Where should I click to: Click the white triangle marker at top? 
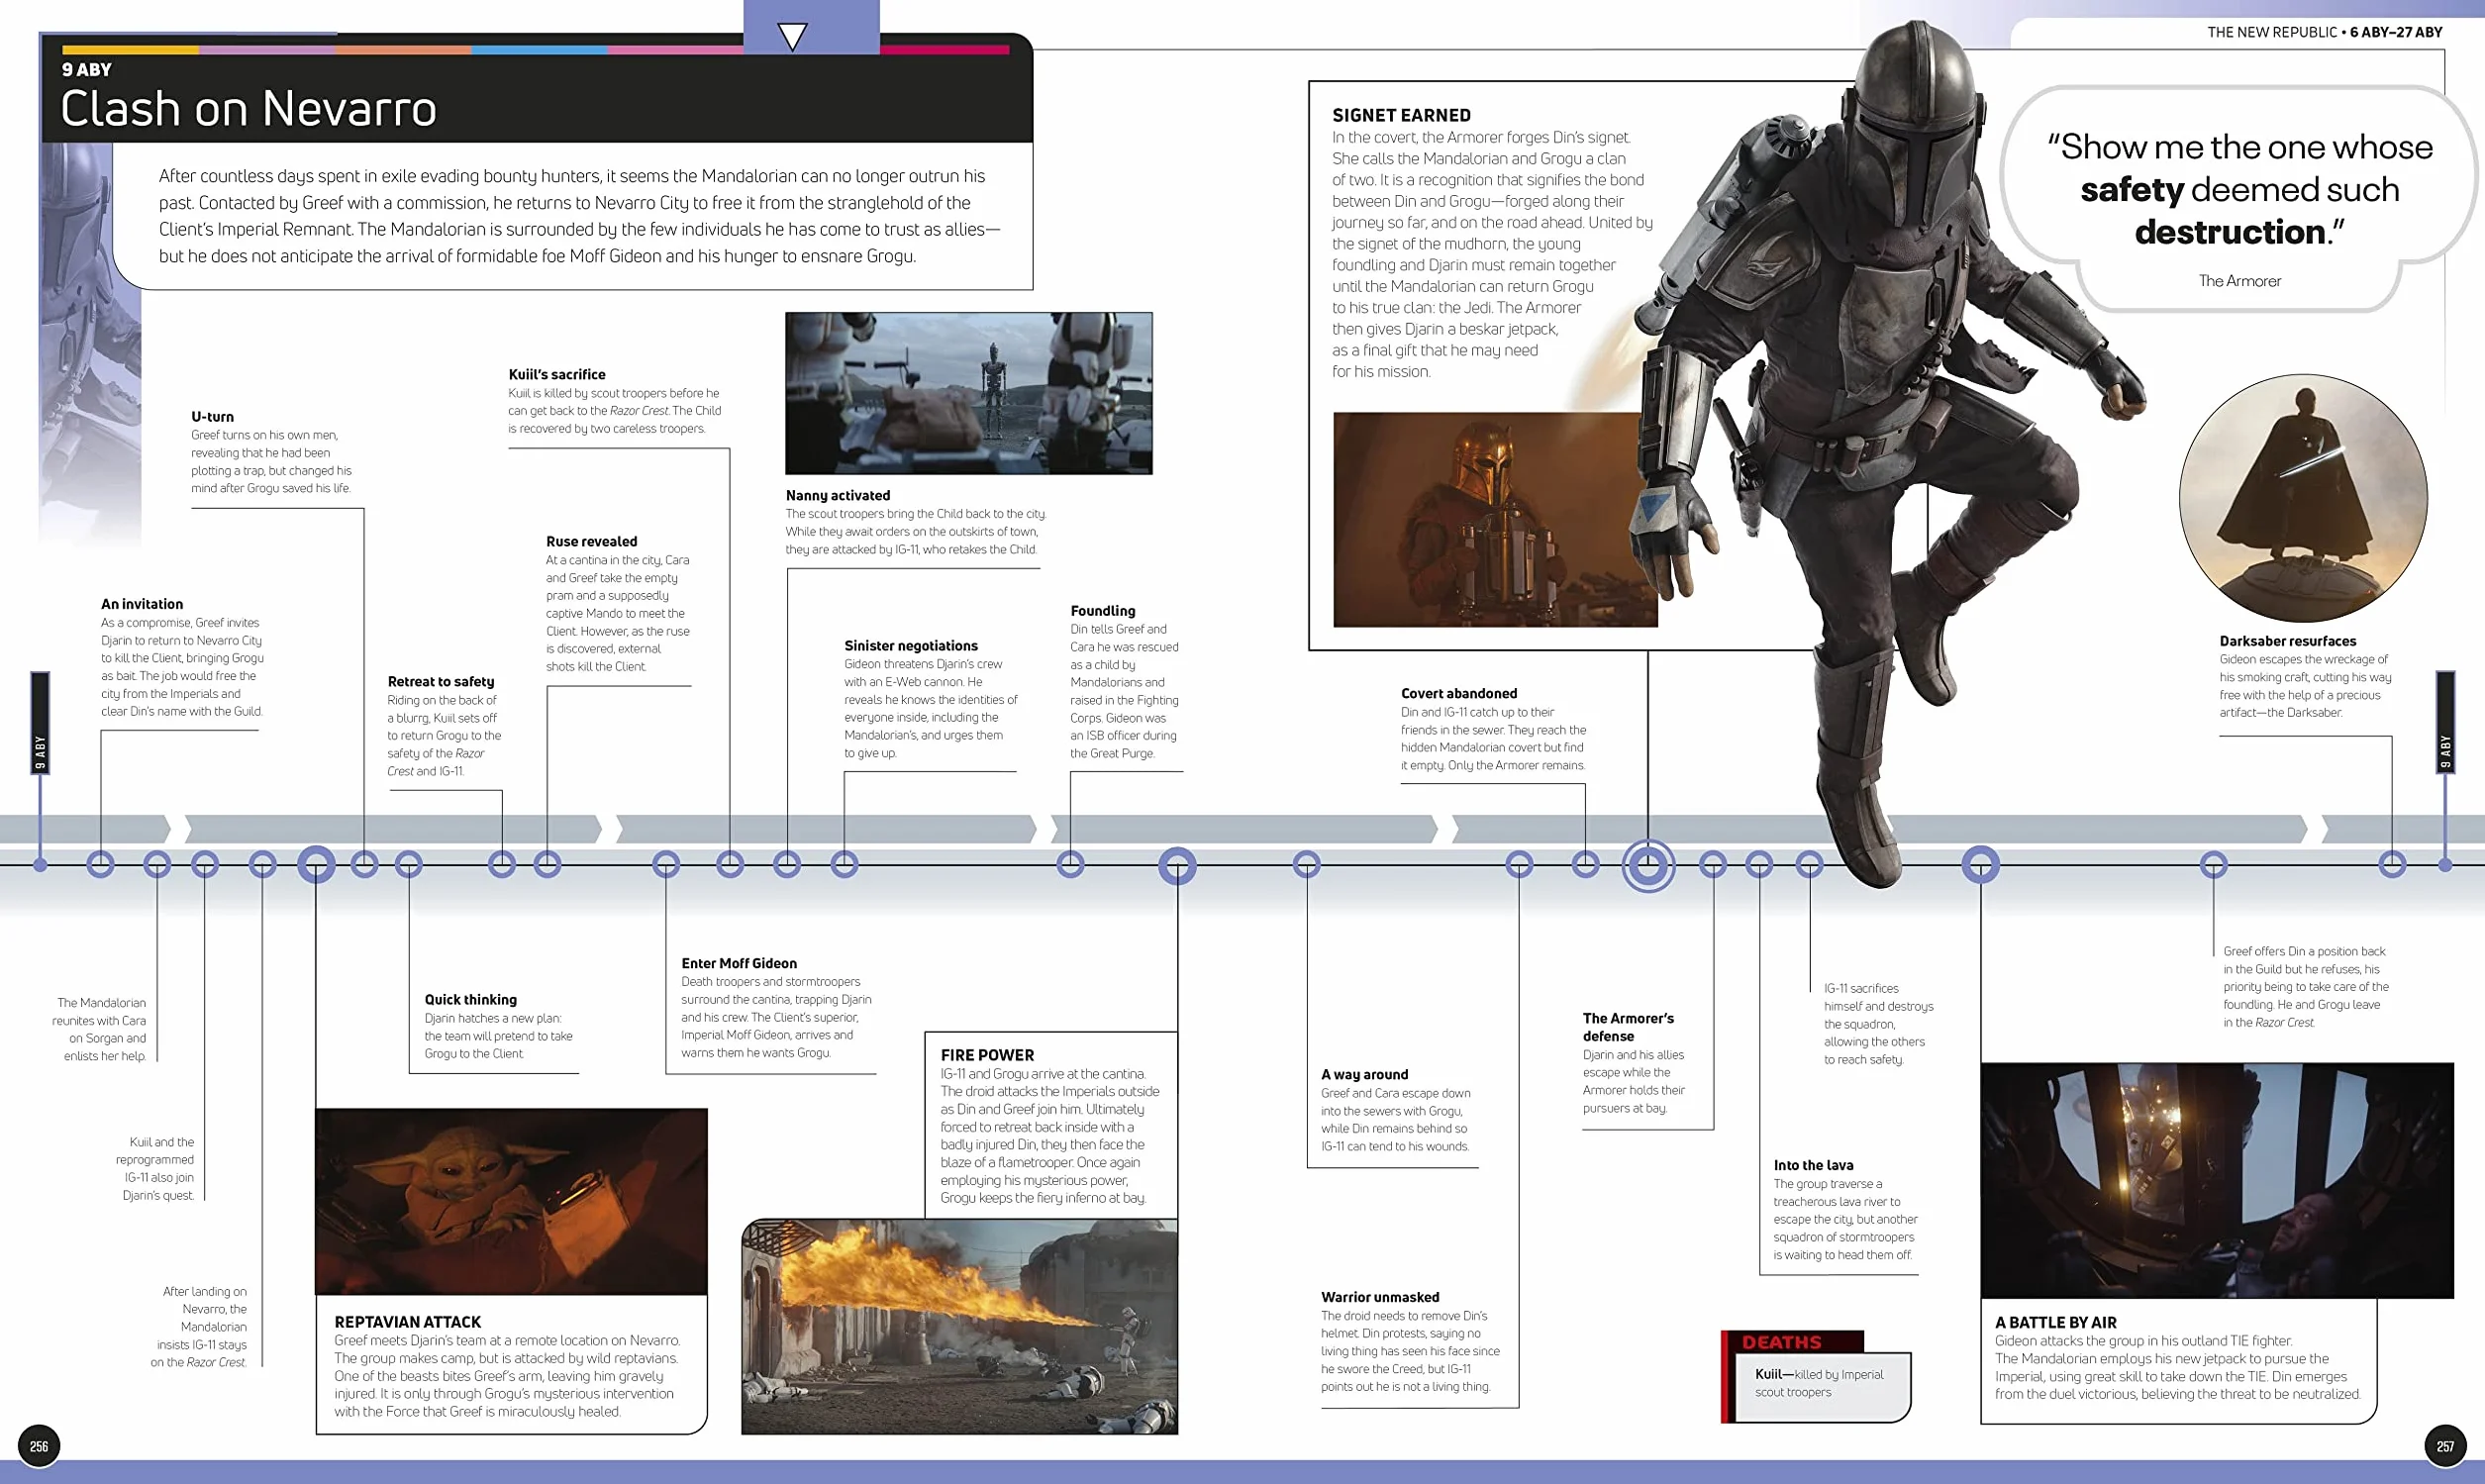[x=792, y=36]
